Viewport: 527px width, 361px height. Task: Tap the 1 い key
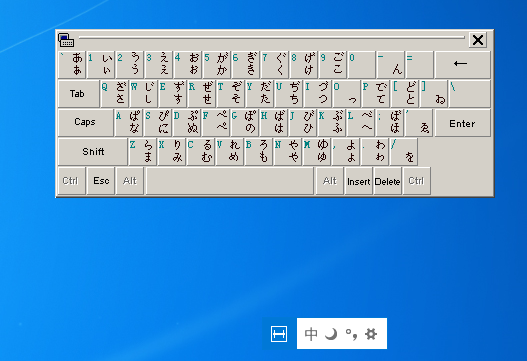(x=101, y=64)
